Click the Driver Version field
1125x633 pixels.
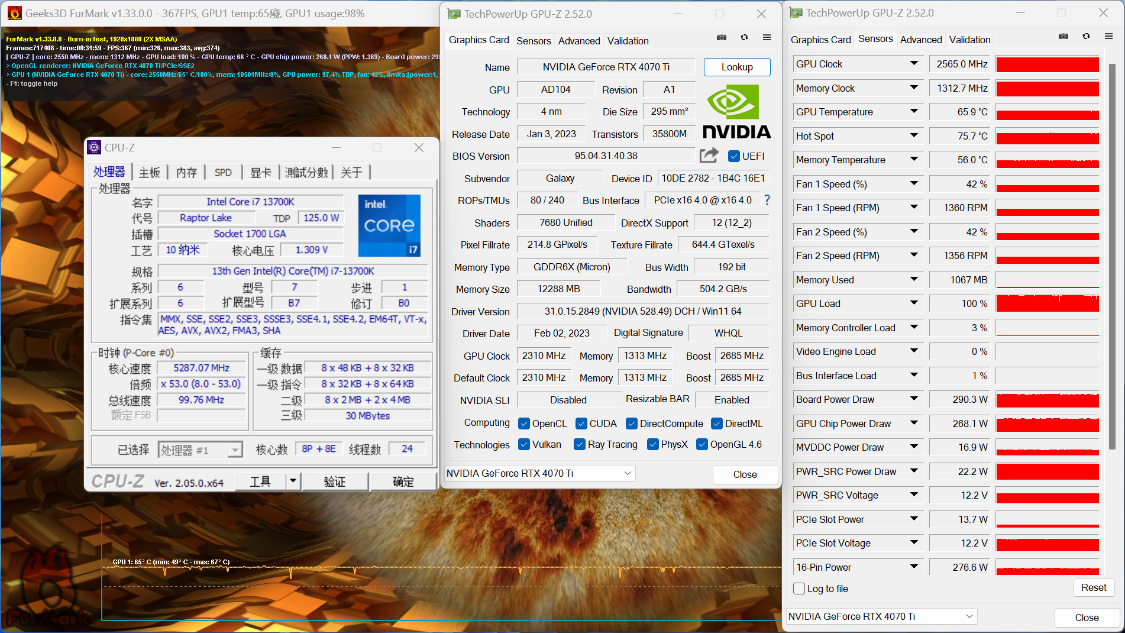(x=643, y=311)
